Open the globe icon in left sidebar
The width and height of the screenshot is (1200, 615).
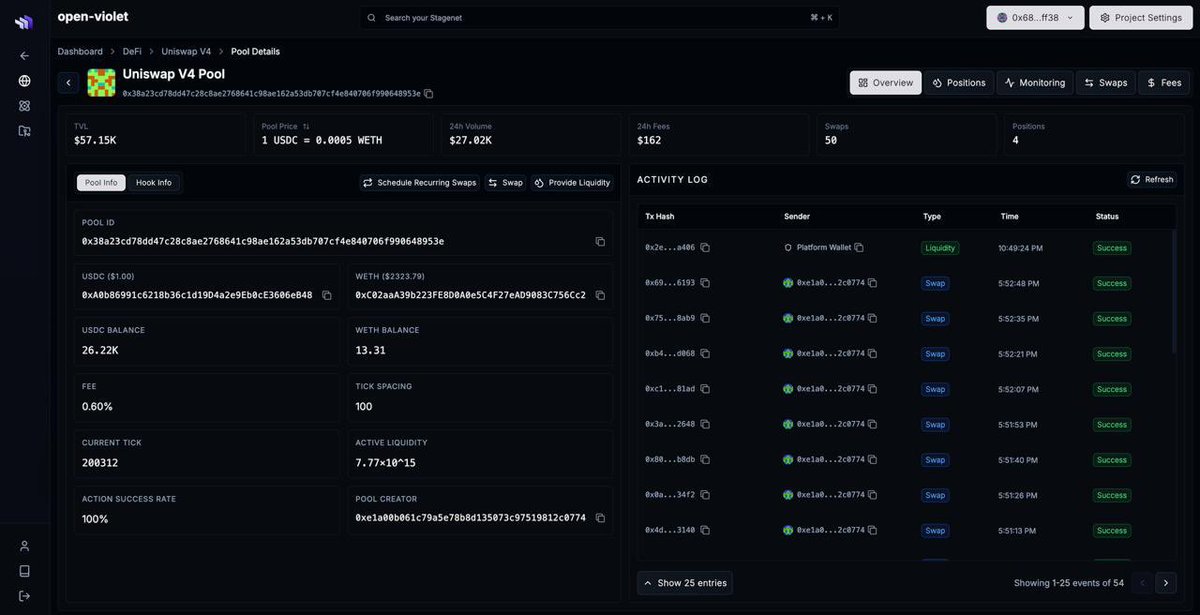(x=24, y=81)
